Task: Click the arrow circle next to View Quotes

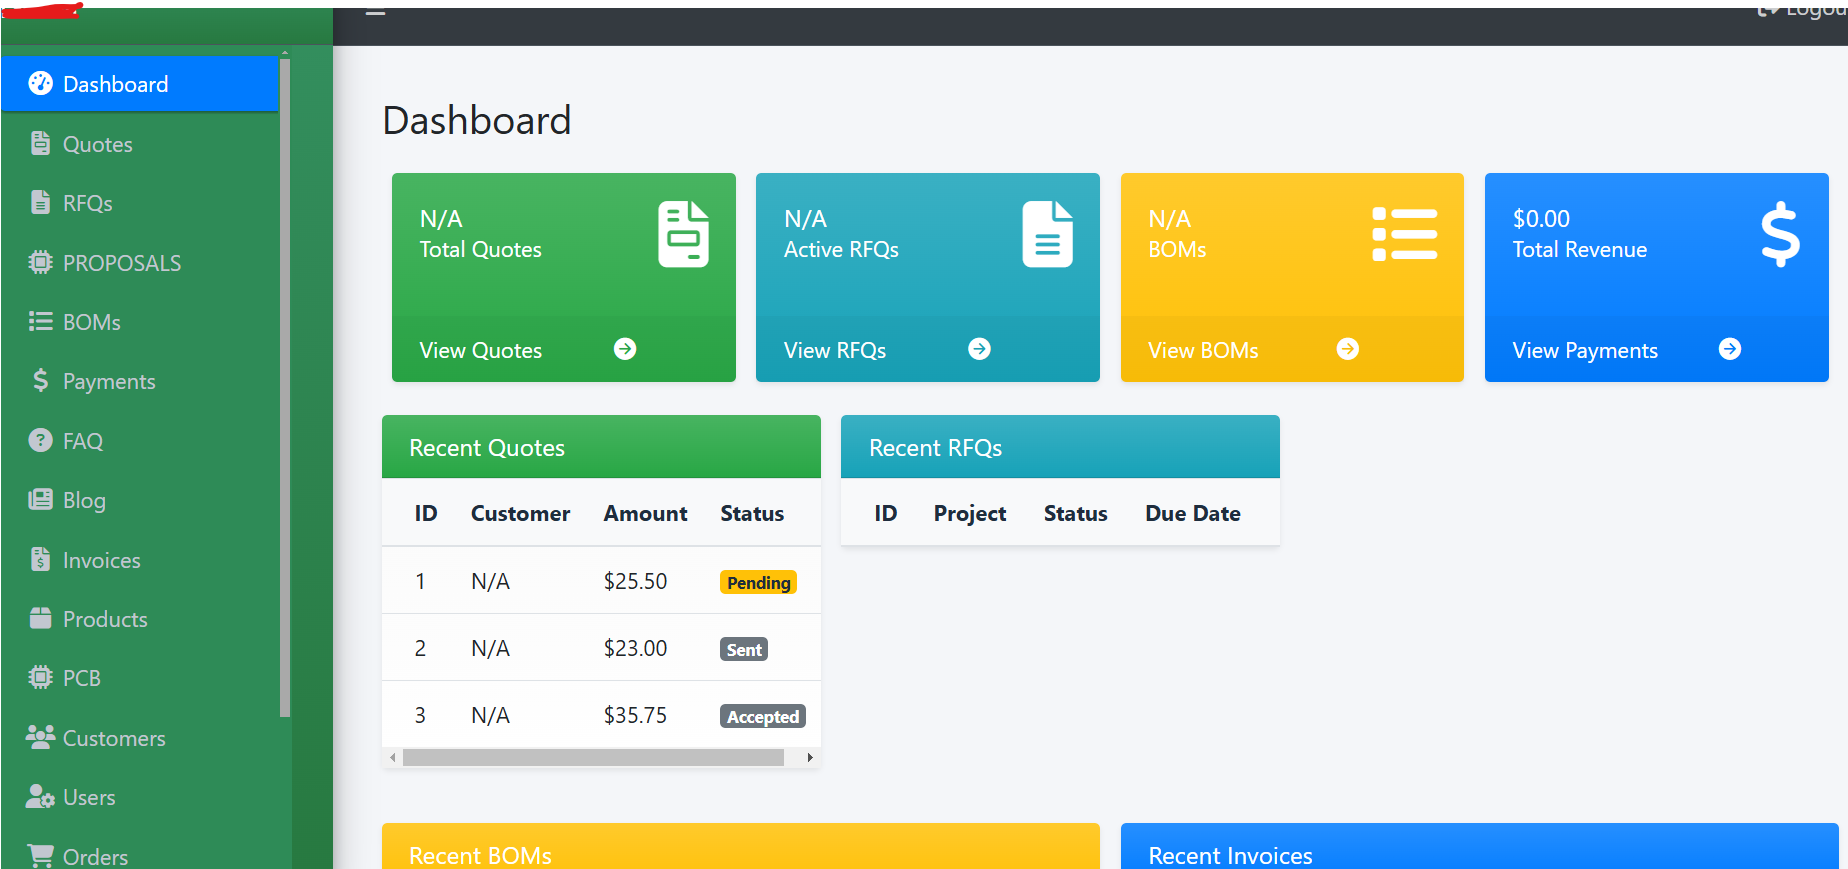Action: tap(625, 348)
